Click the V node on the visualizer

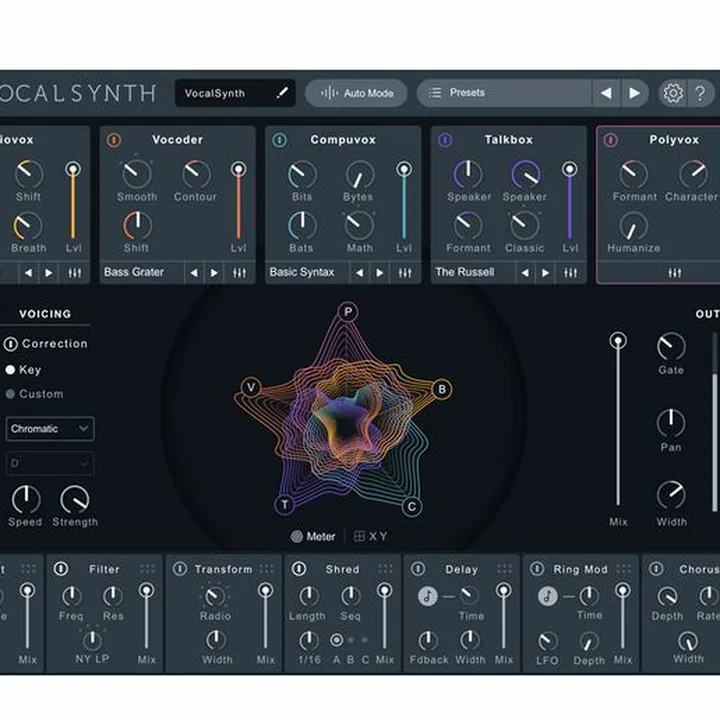click(251, 387)
